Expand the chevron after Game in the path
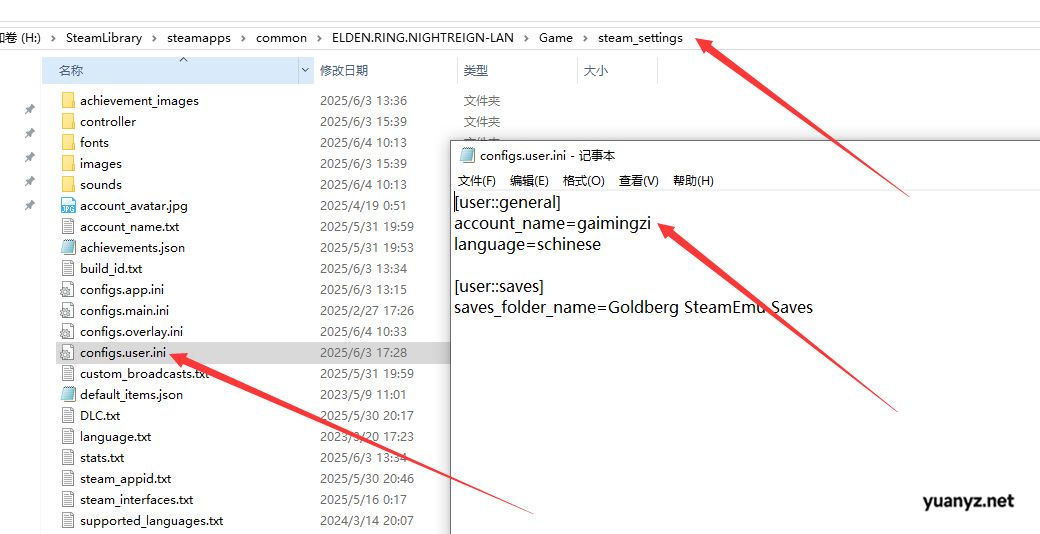The width and height of the screenshot is (1040, 534). 586,38
